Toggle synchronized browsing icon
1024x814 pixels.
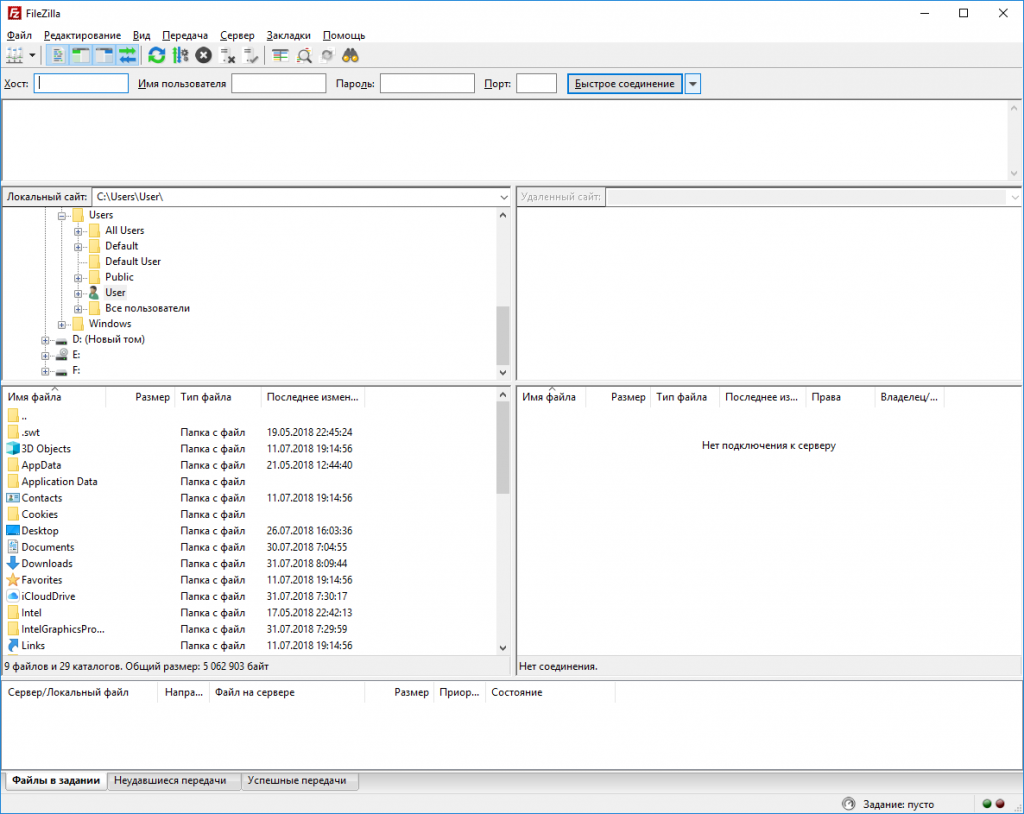tap(327, 56)
